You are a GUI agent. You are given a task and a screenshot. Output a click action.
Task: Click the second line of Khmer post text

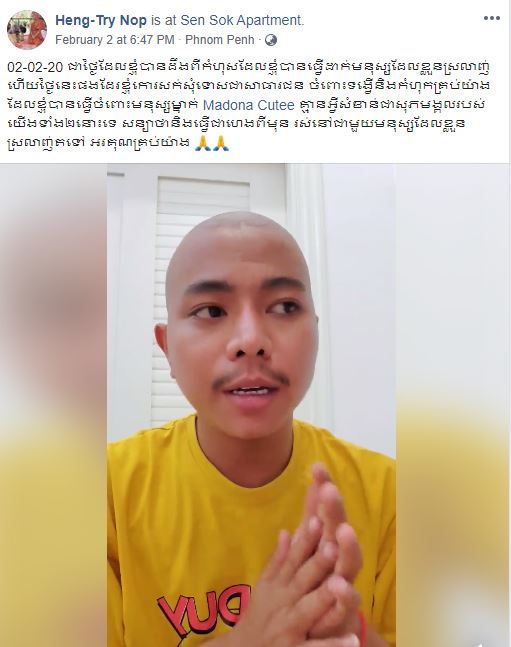[x=249, y=86]
